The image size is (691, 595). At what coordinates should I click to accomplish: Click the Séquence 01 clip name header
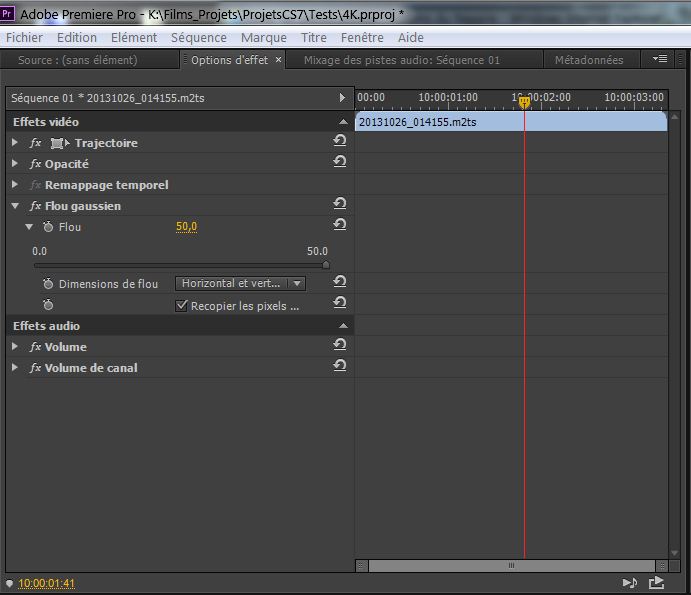click(x=108, y=98)
